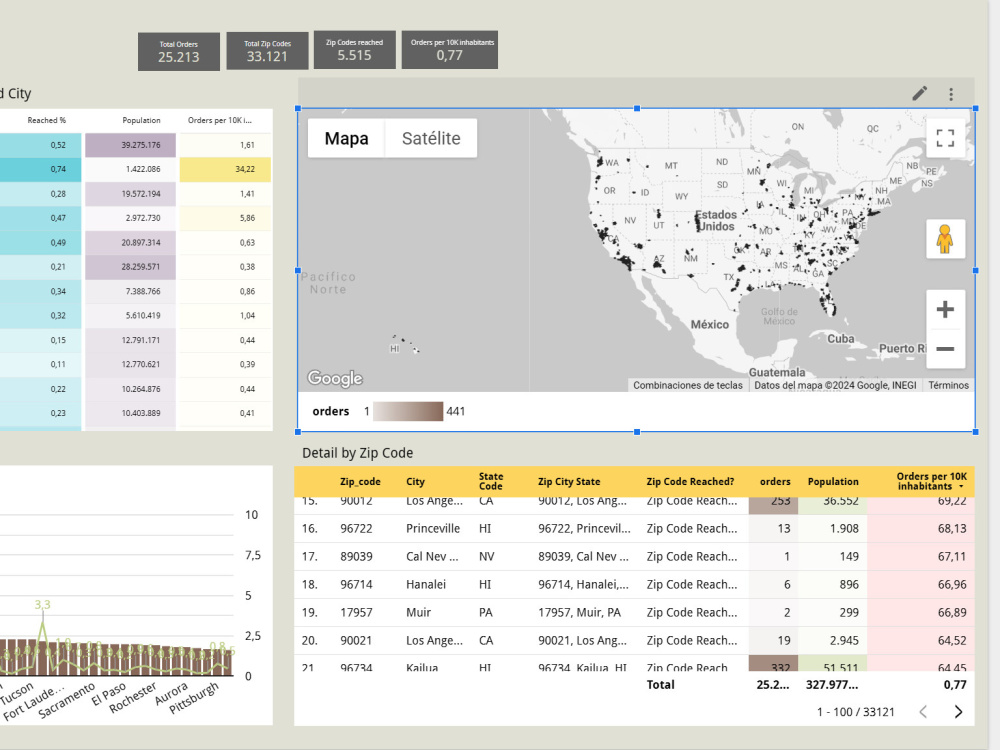Toggle the Satélite map view
This screenshot has height=750, width=1000.
[x=430, y=138]
